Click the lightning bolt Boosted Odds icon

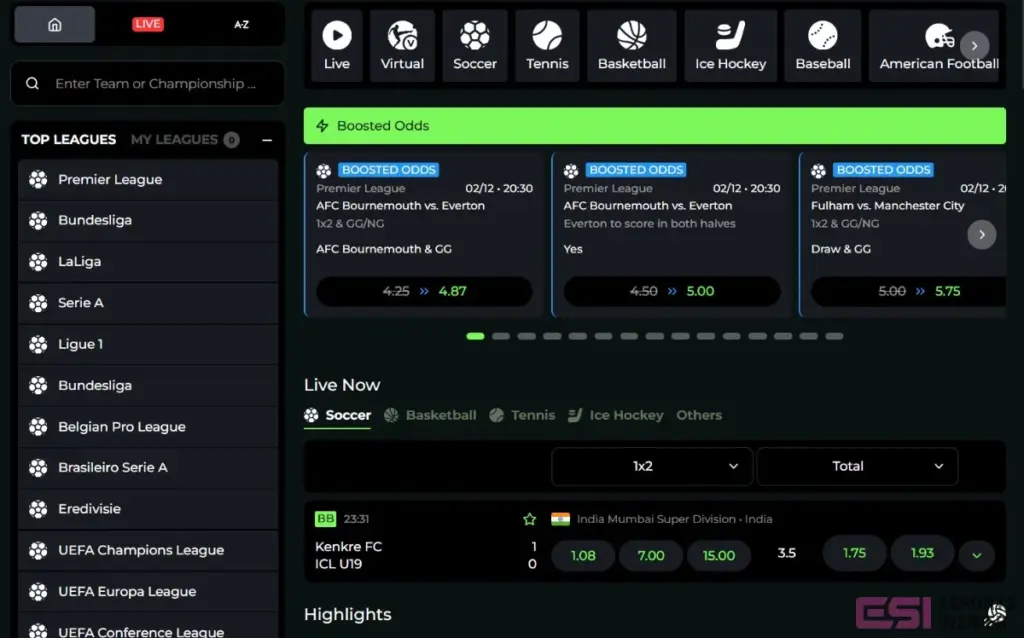[322, 125]
